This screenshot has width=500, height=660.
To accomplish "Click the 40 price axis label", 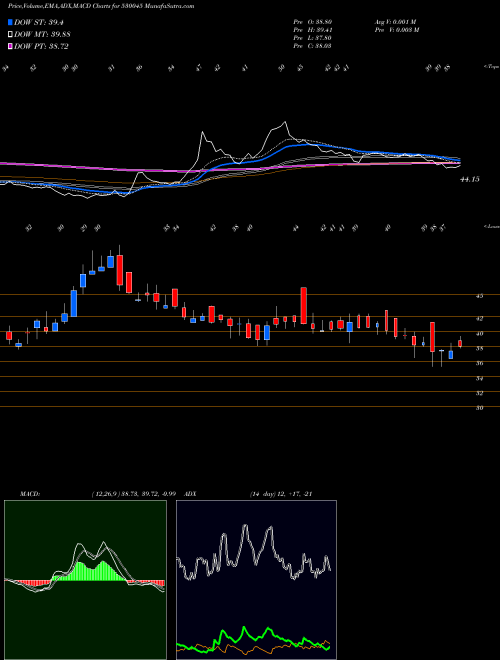I will tap(479, 333).
